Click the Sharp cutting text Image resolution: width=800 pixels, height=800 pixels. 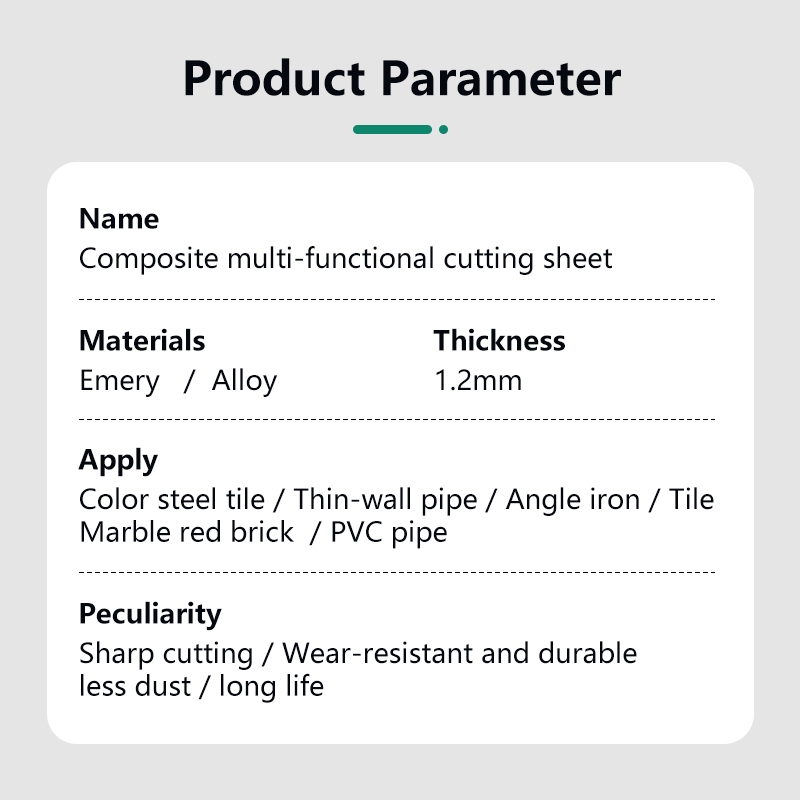(166, 655)
